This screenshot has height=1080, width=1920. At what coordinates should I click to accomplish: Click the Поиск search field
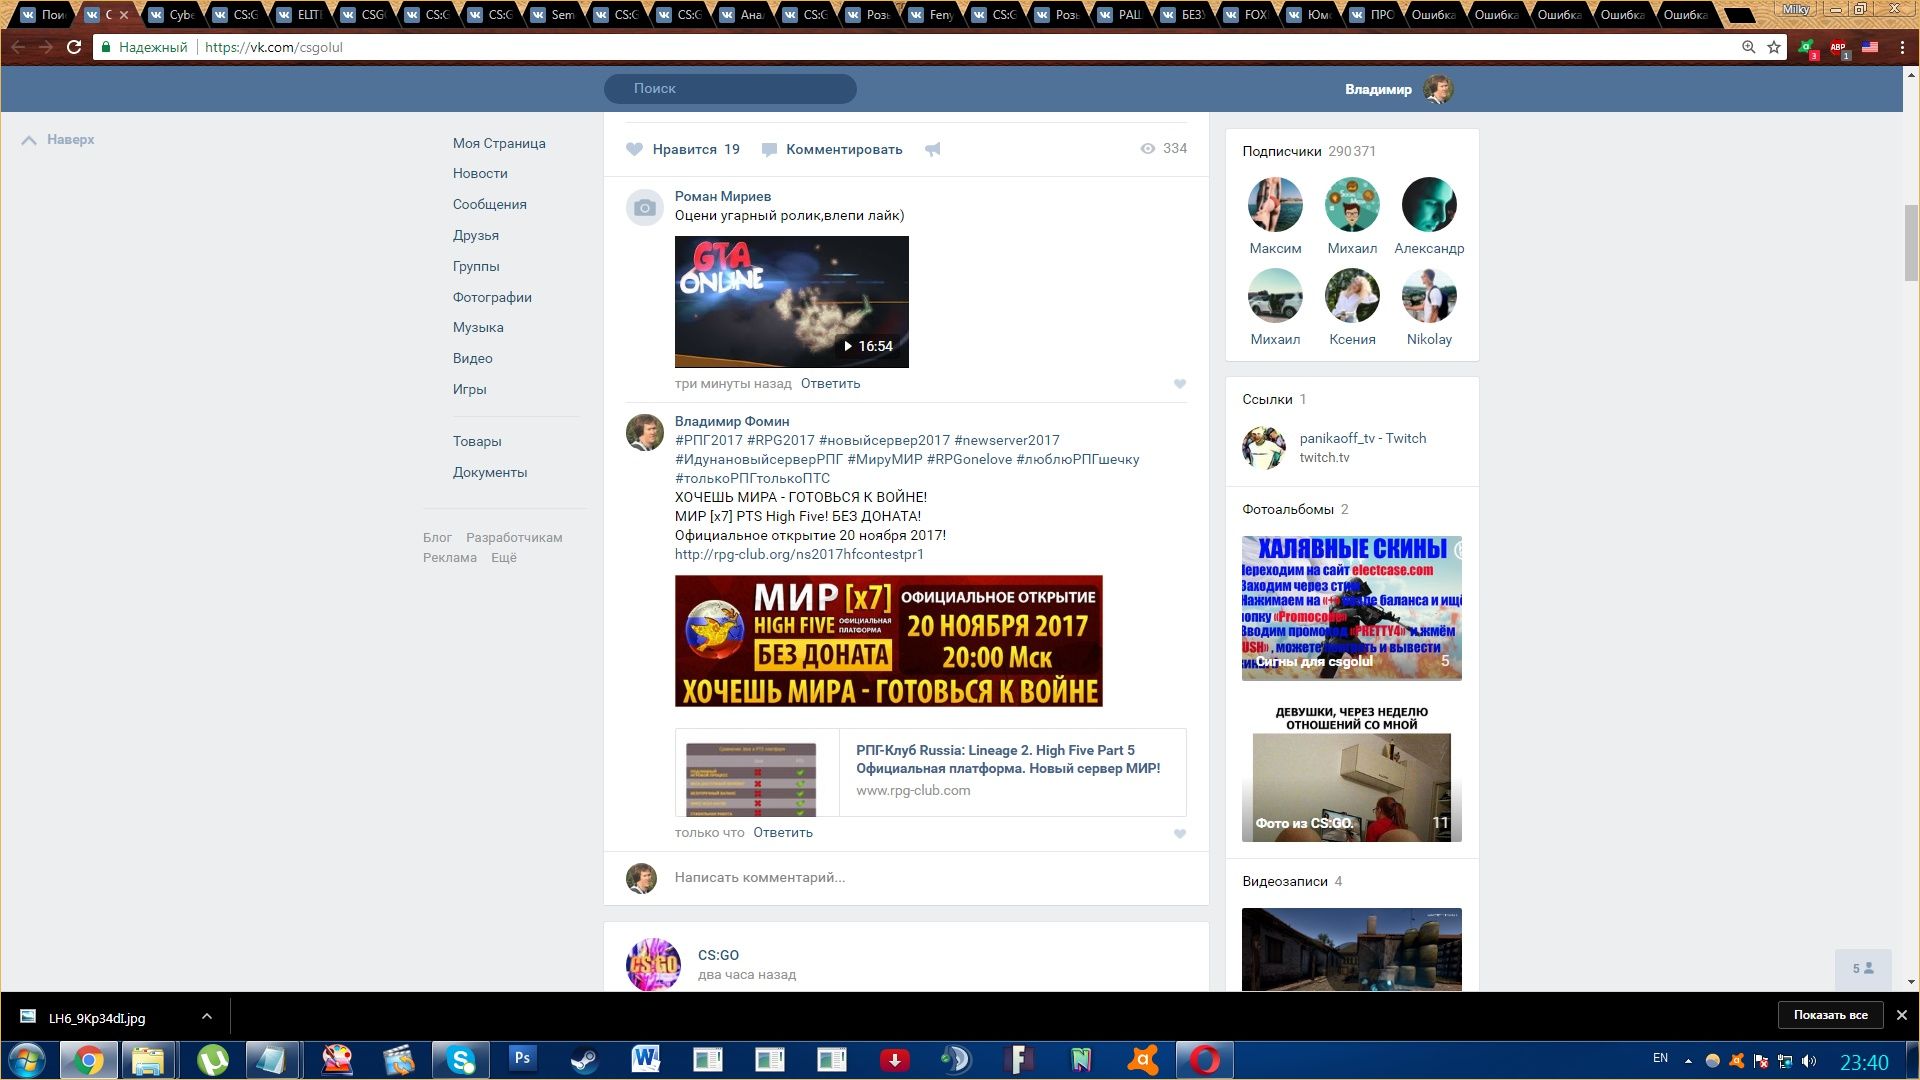(730, 88)
